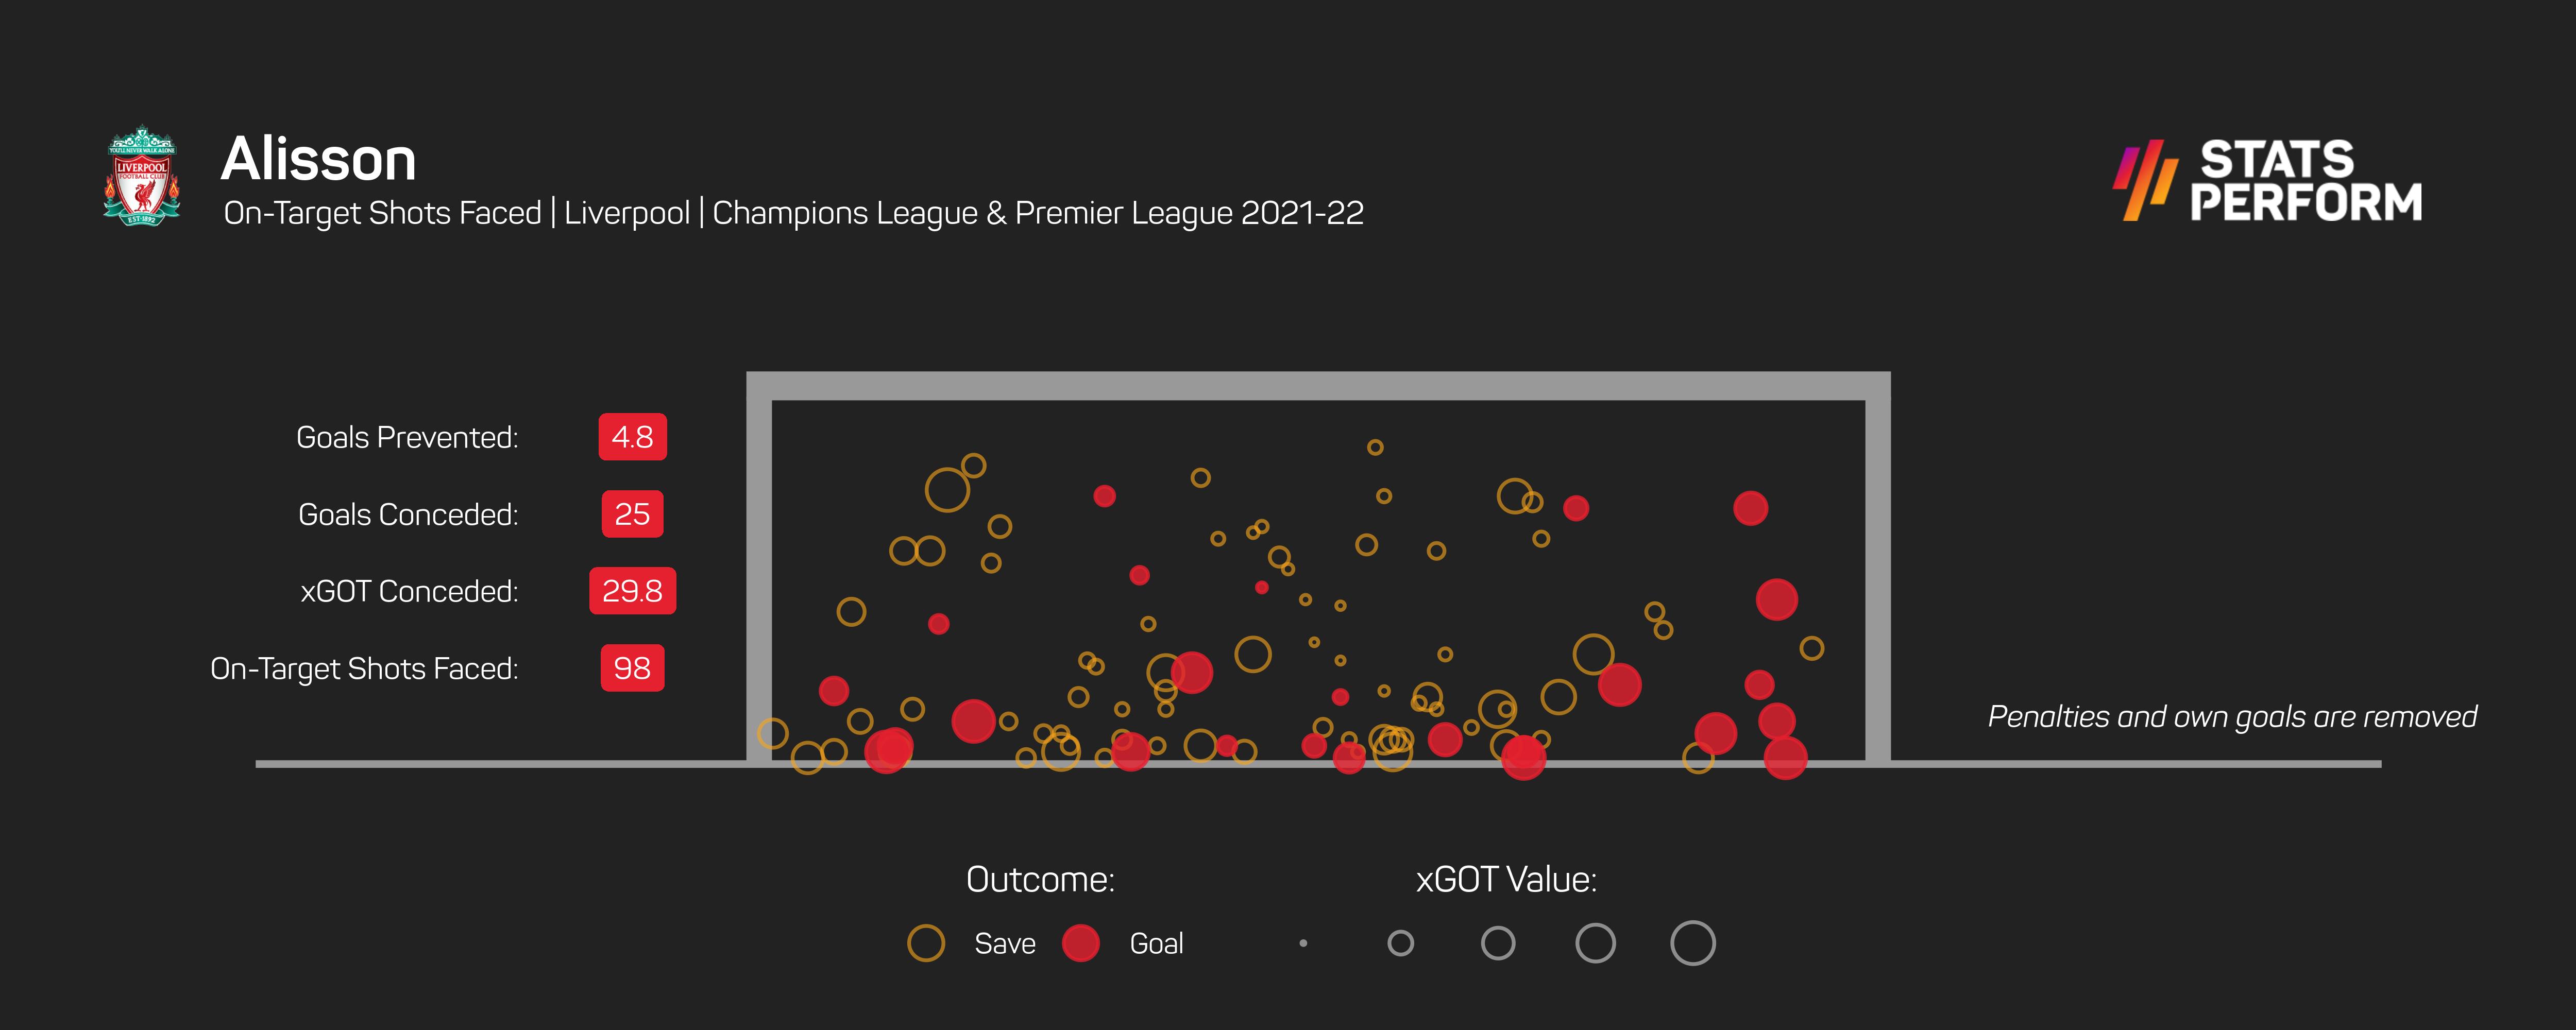Click the Goals Conceded 25 badge

(x=632, y=514)
